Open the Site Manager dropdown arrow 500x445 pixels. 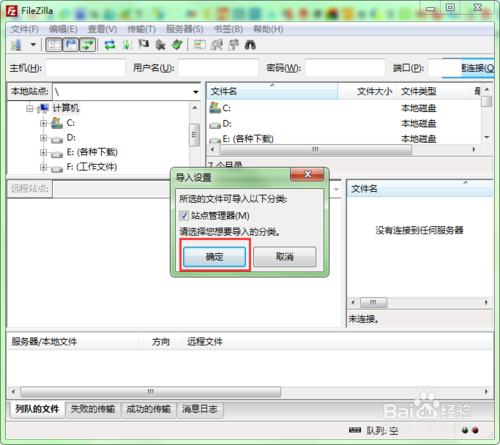point(33,45)
